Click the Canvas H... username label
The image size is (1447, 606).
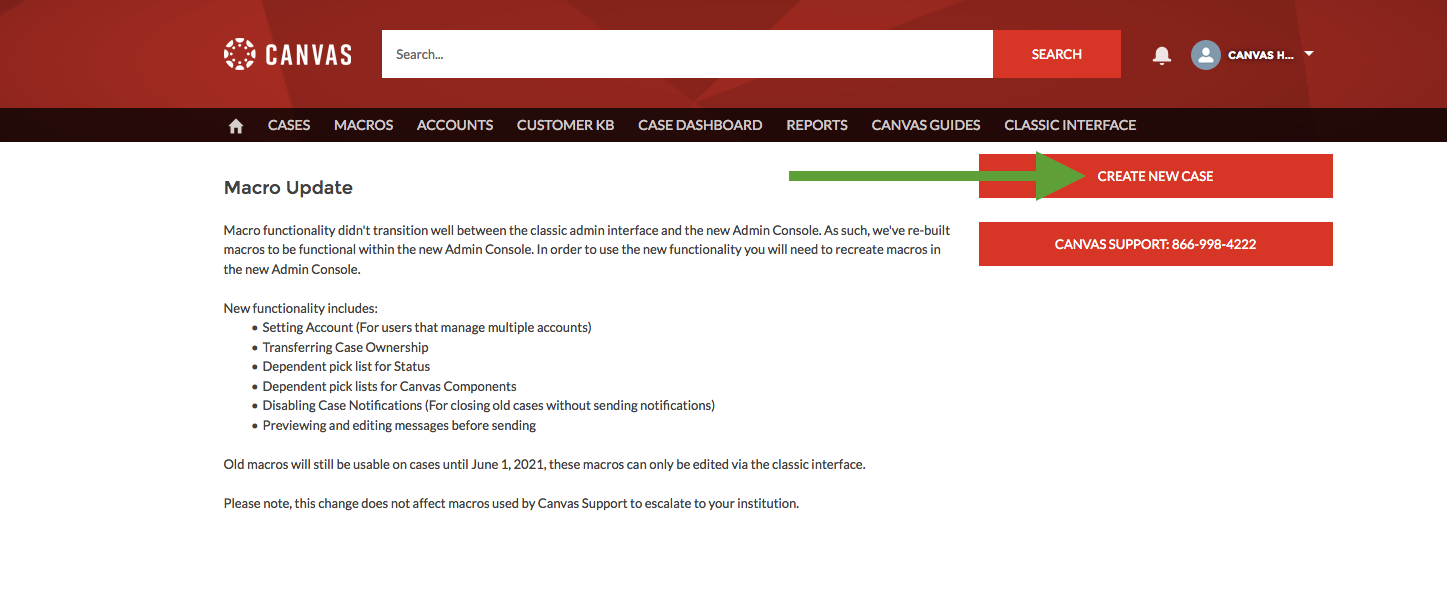tap(1261, 55)
